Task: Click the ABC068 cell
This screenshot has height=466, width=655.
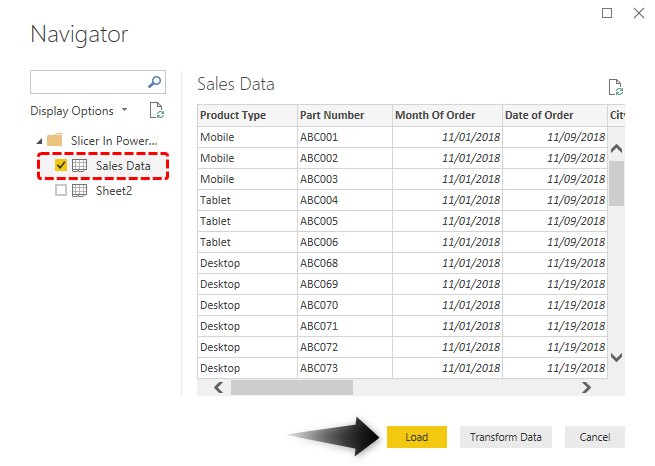Action: 345,263
